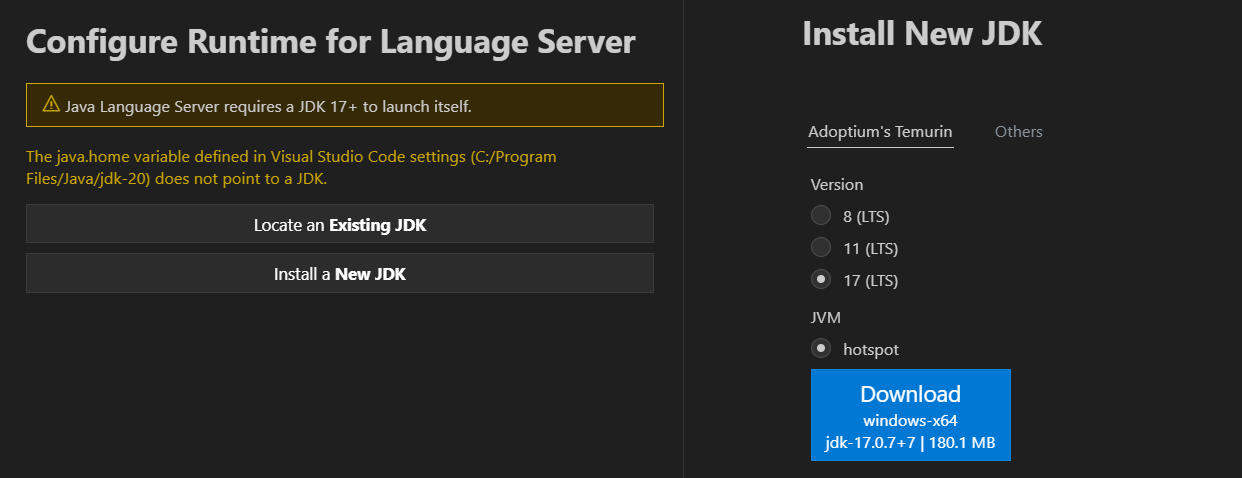Click the JDK 17+ requirement warning banner
This screenshot has width=1242, height=478.
click(345, 105)
